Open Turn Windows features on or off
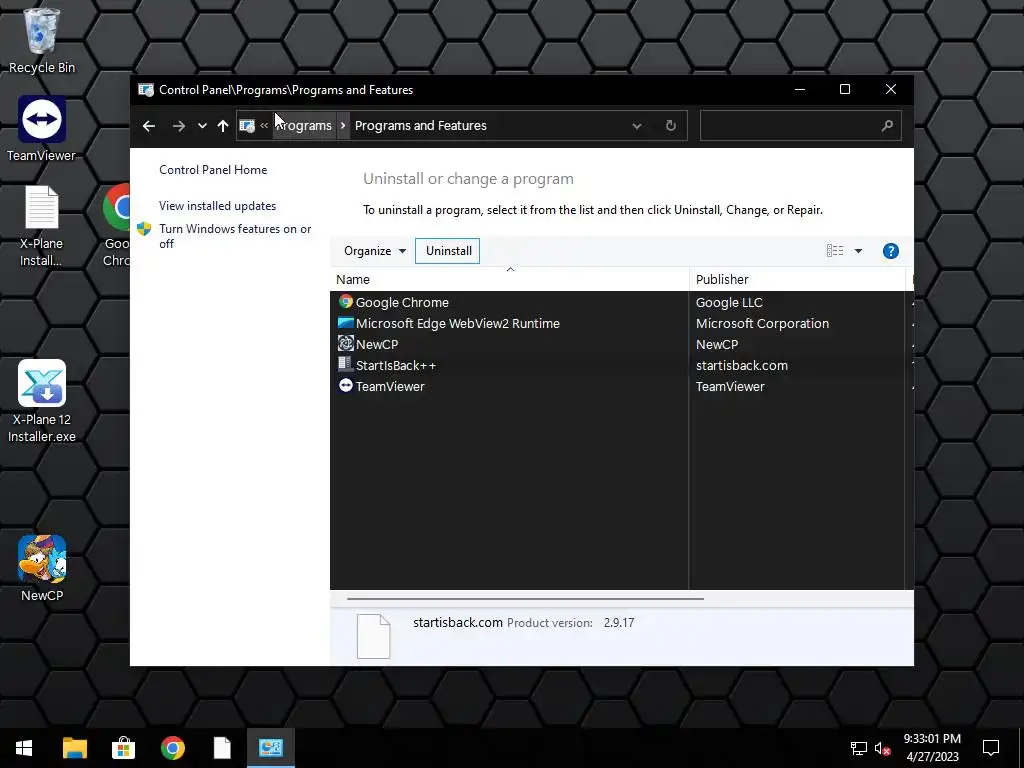Image resolution: width=1024 pixels, height=768 pixels. 235,236
